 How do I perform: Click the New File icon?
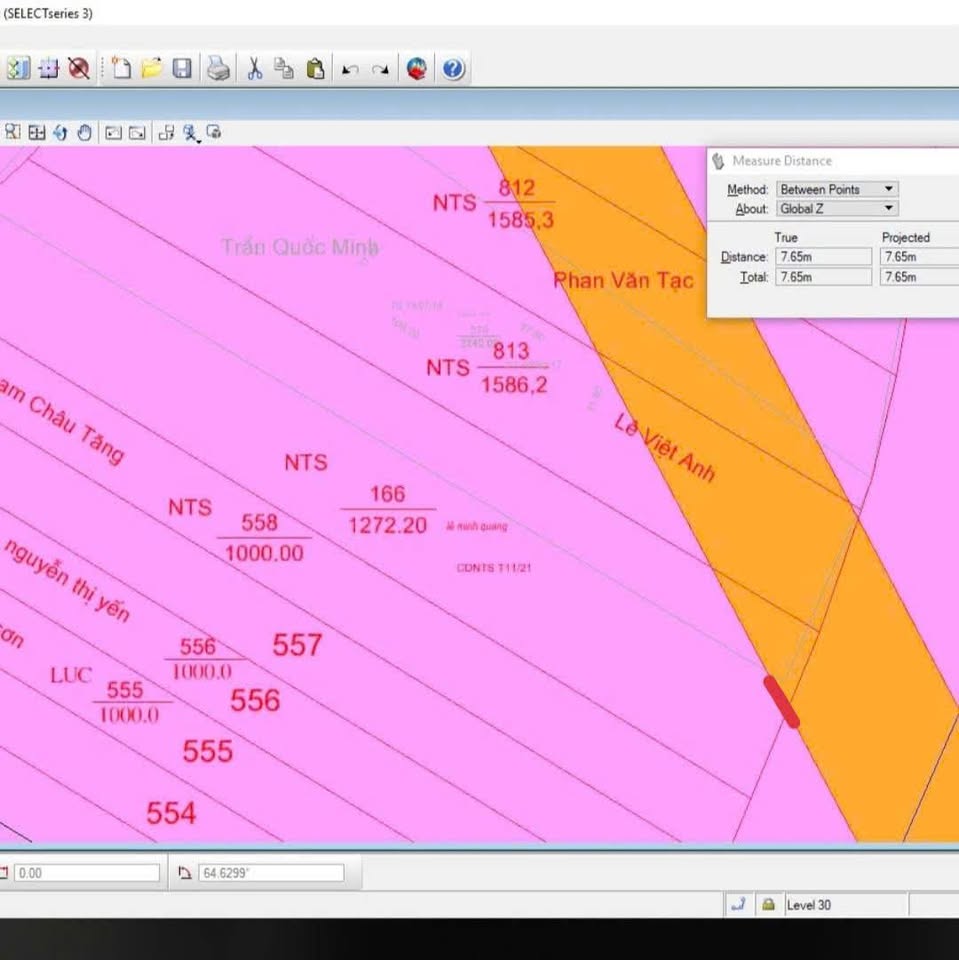121,69
